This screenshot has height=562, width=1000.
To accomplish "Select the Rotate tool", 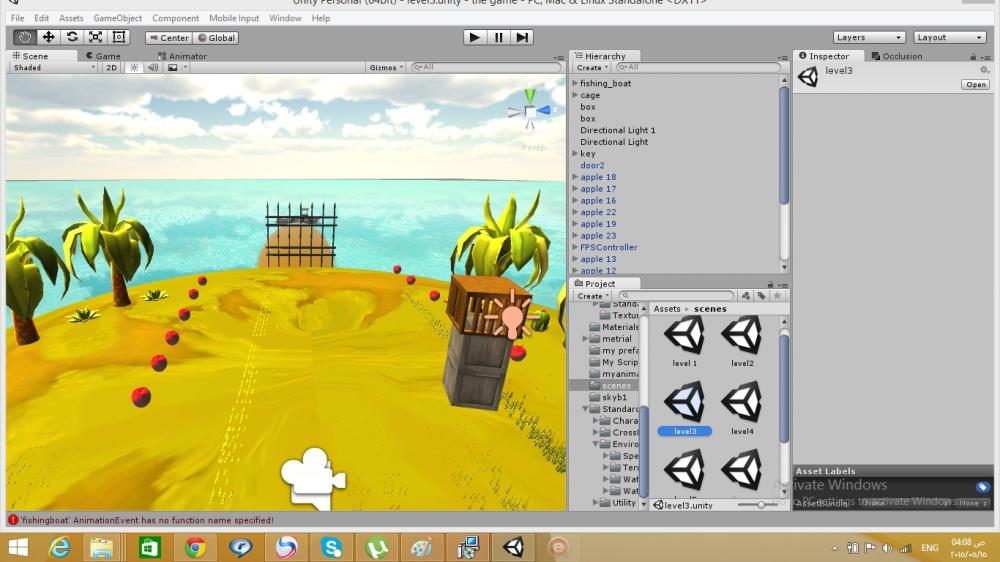I will 72,37.
